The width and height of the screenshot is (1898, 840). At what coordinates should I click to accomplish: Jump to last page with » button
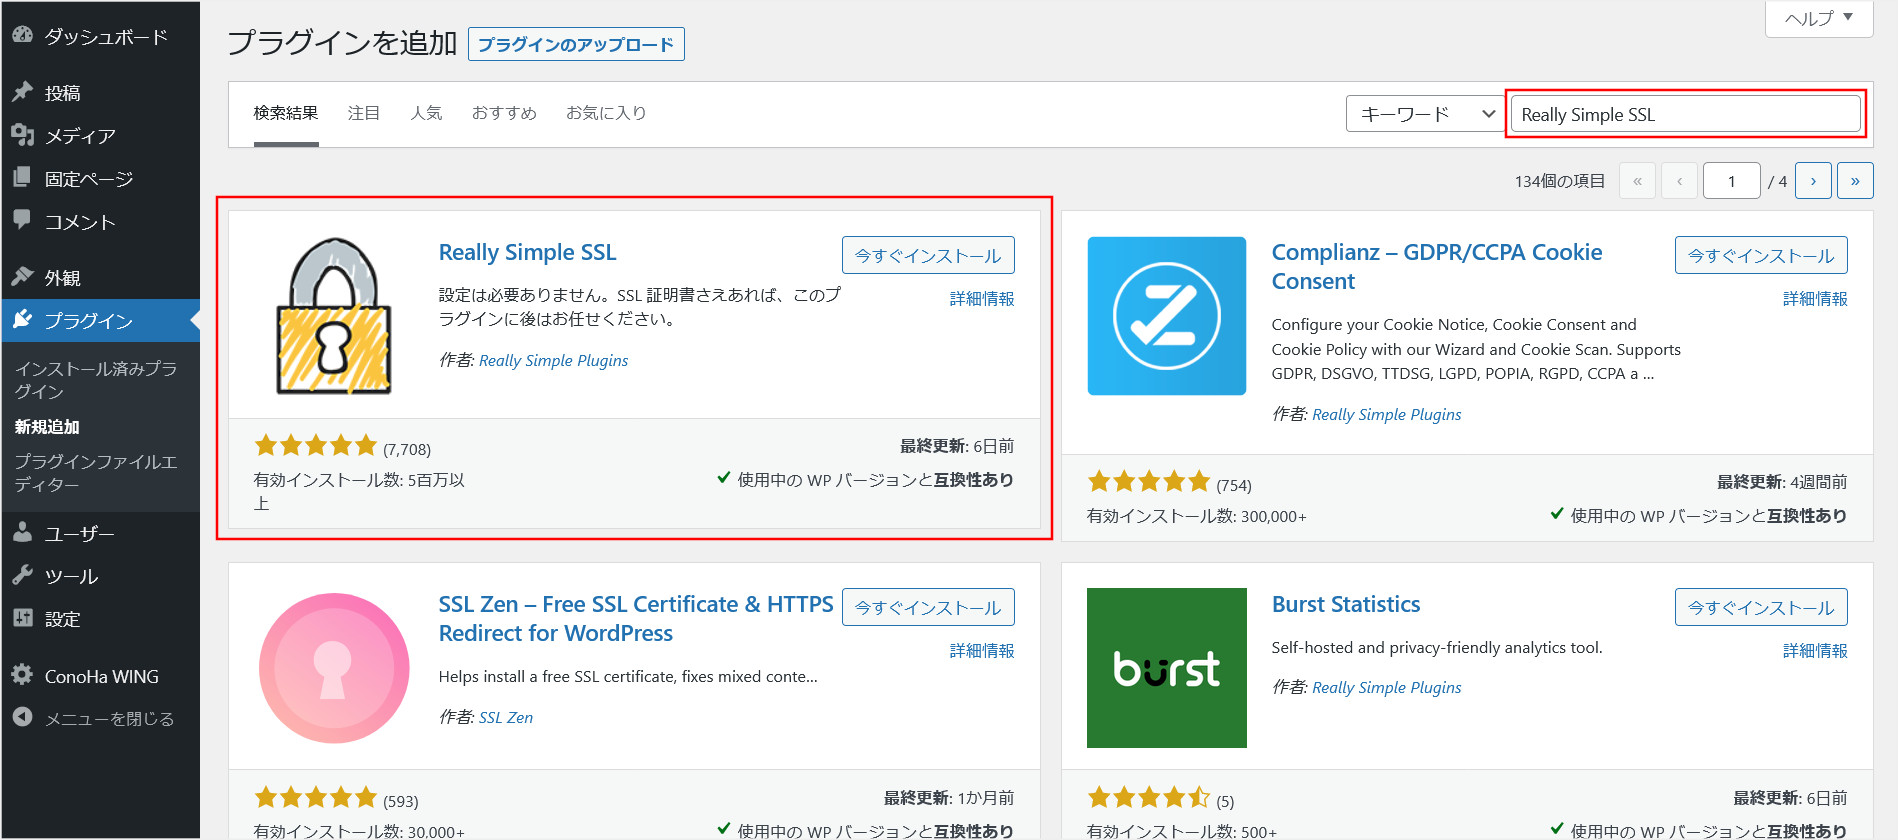[x=1855, y=181]
